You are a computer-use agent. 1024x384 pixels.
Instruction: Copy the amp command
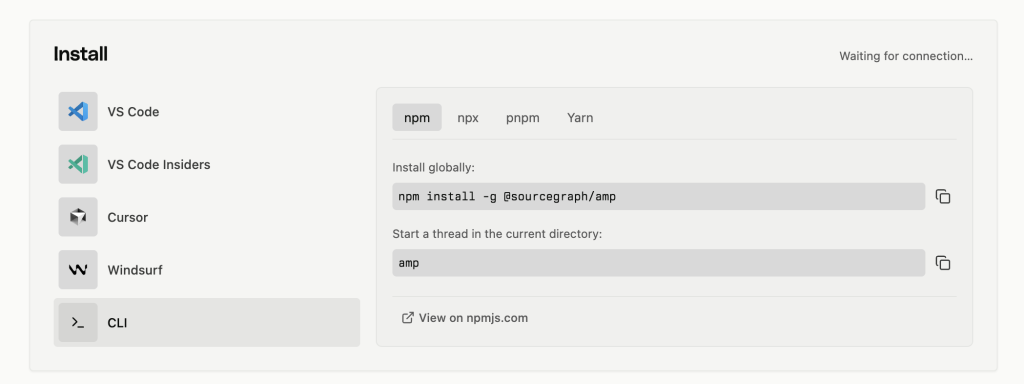(x=942, y=263)
